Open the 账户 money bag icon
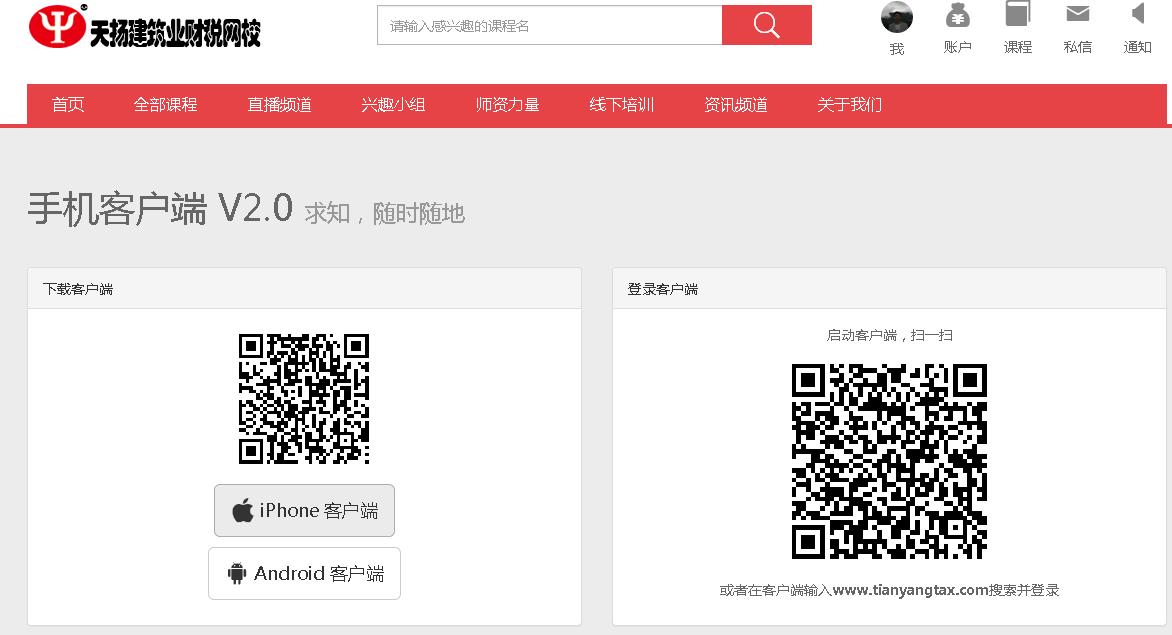Viewport: 1172px width, 635px height. coord(957,16)
